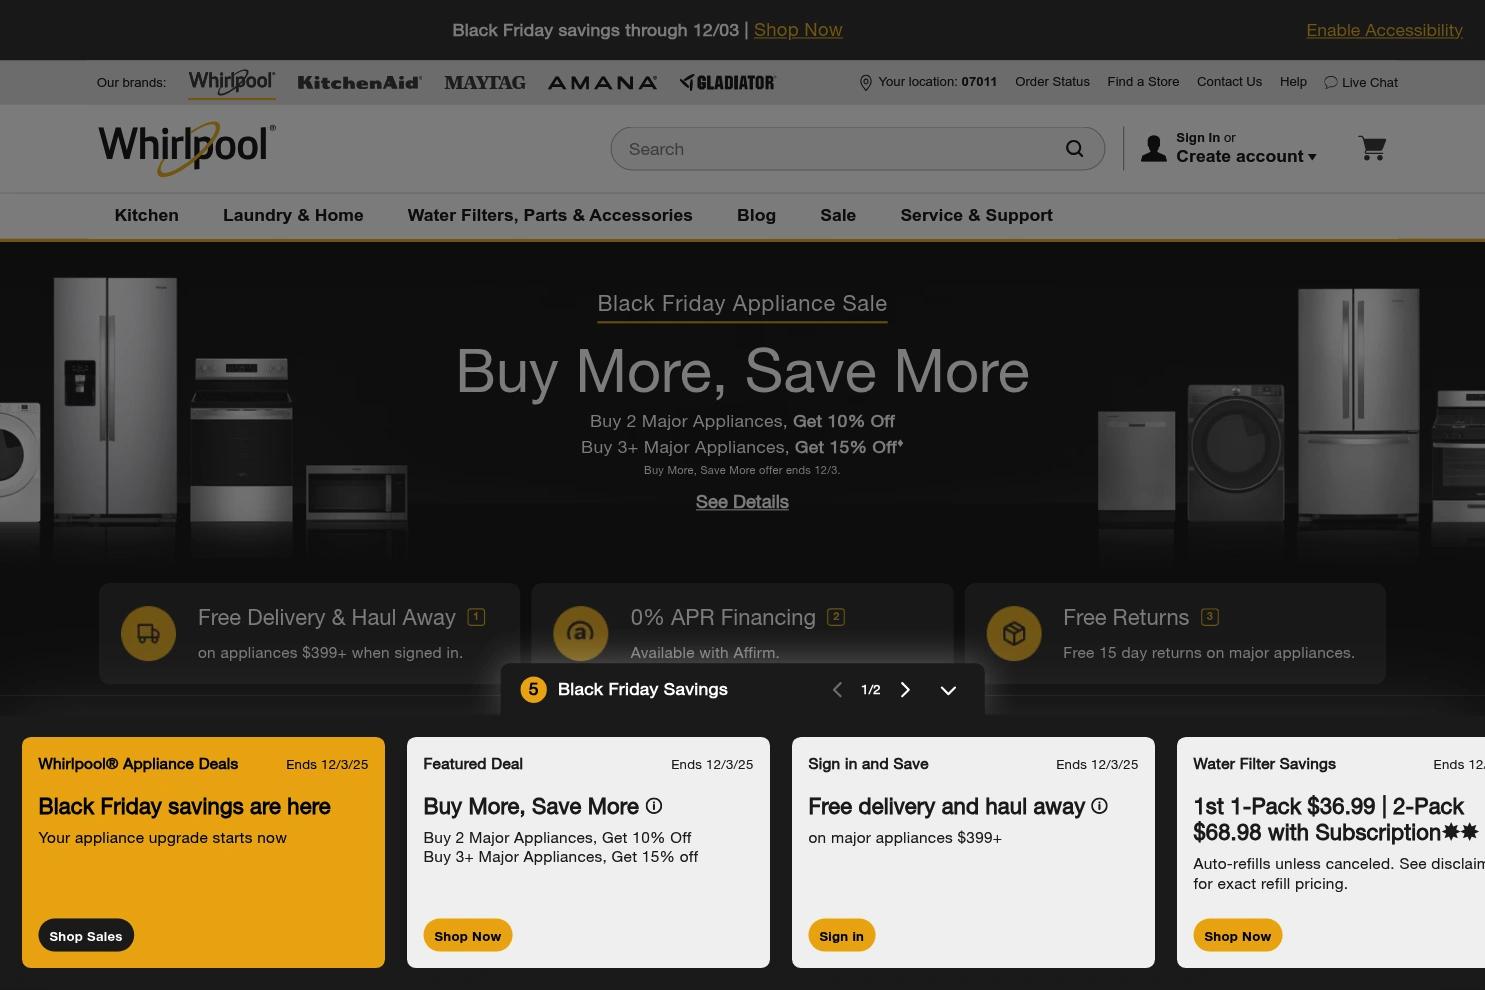Click the Live Chat speech bubble icon
This screenshot has width=1485, height=990.
[1331, 83]
